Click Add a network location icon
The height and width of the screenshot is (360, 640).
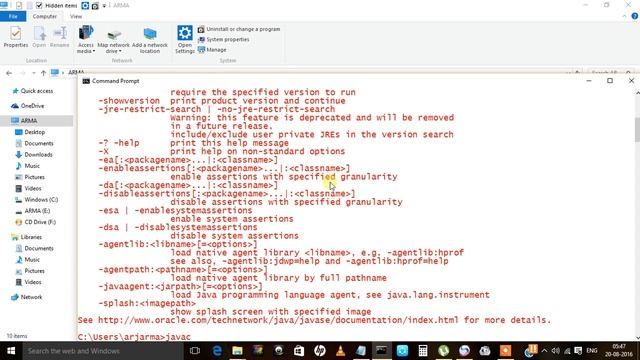(x=150, y=40)
